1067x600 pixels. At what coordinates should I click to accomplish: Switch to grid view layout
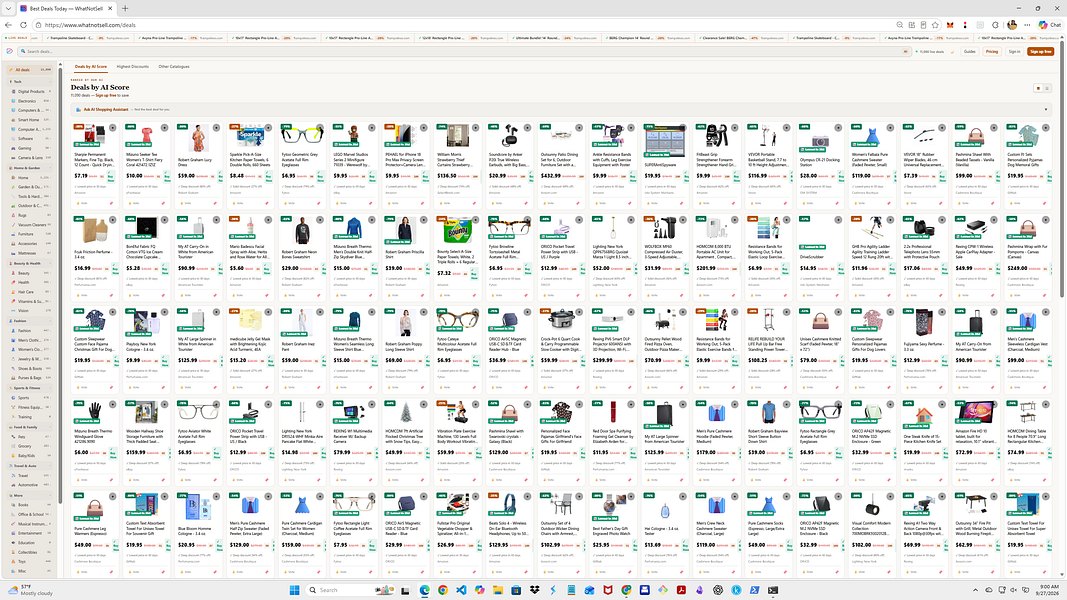click(x=1038, y=88)
